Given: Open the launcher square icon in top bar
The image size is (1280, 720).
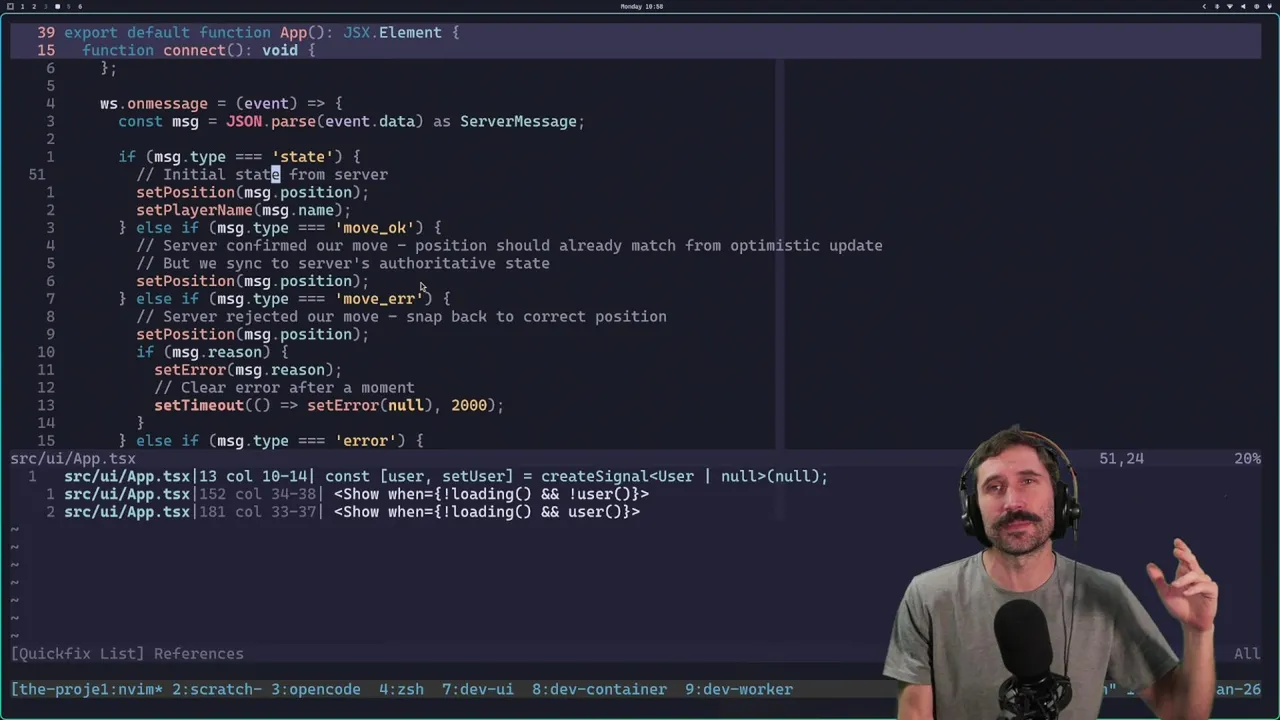Looking at the screenshot, I should tap(10, 6).
